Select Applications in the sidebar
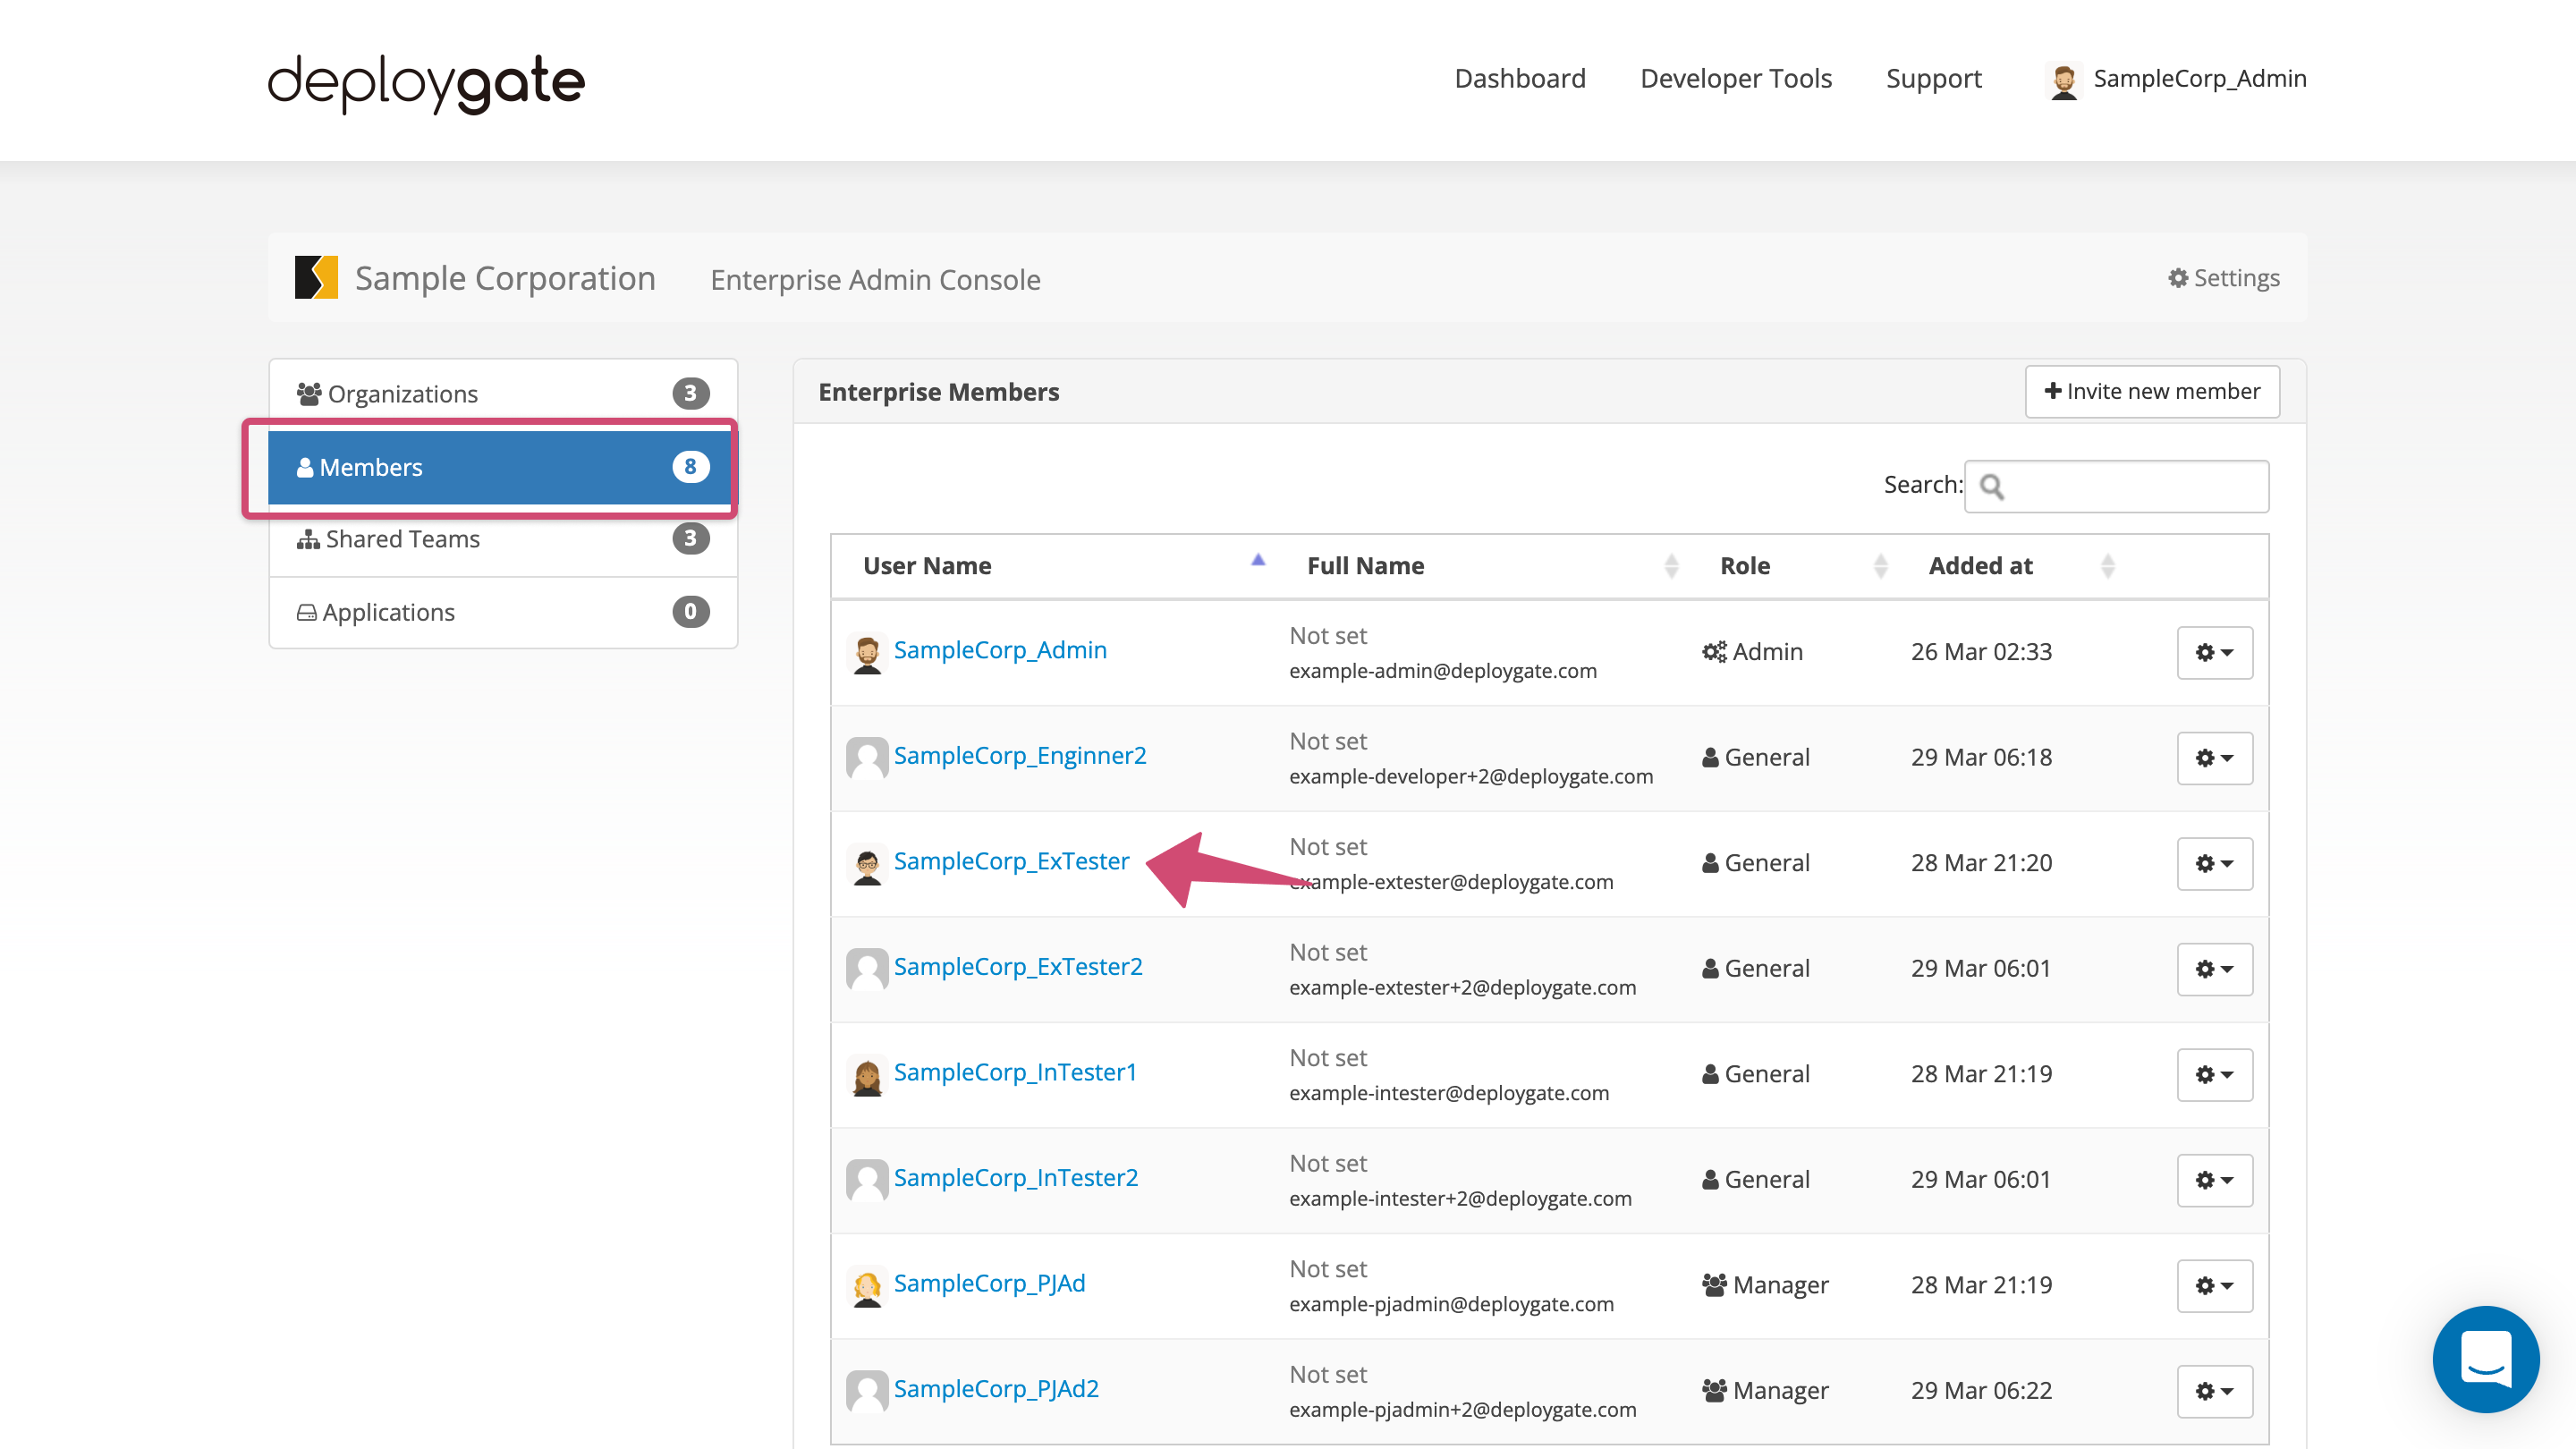The image size is (2576, 1449). (x=503, y=612)
